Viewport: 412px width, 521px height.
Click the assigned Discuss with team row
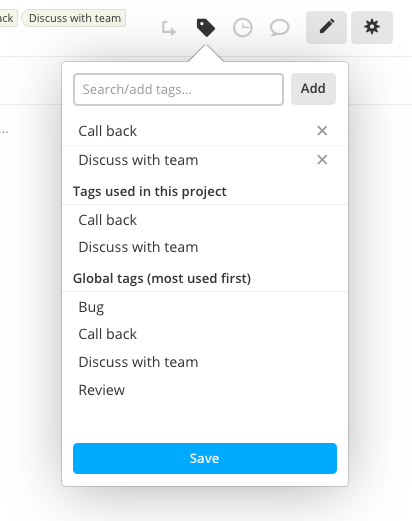205,160
